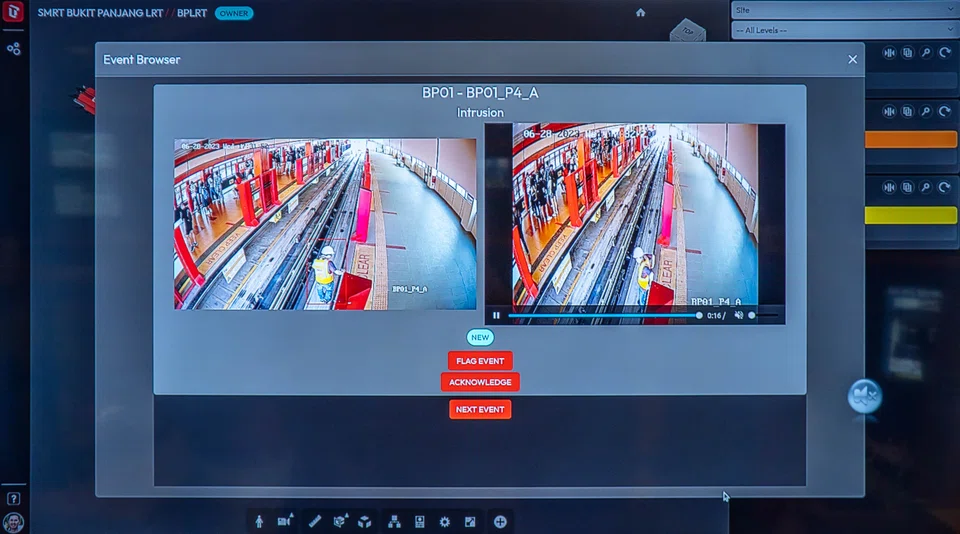
Task: Pause the intrusion video playback
Action: [496, 315]
